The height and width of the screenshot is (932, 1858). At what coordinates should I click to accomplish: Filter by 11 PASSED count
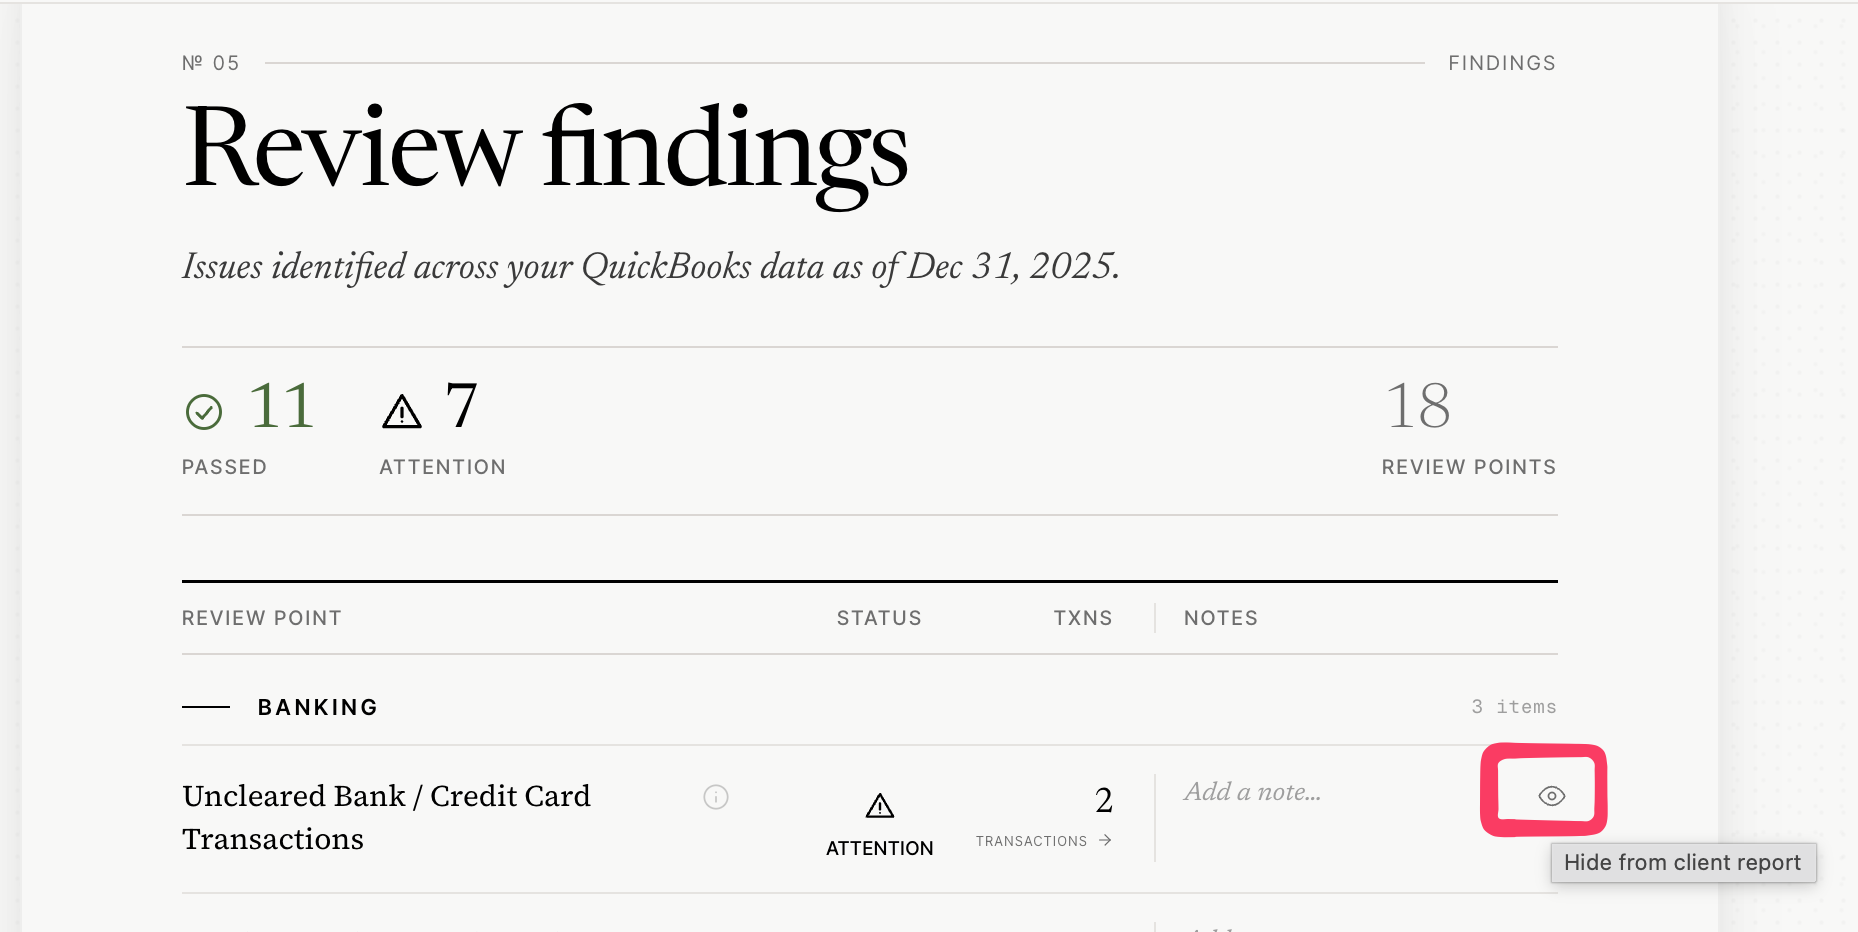[x=250, y=427]
